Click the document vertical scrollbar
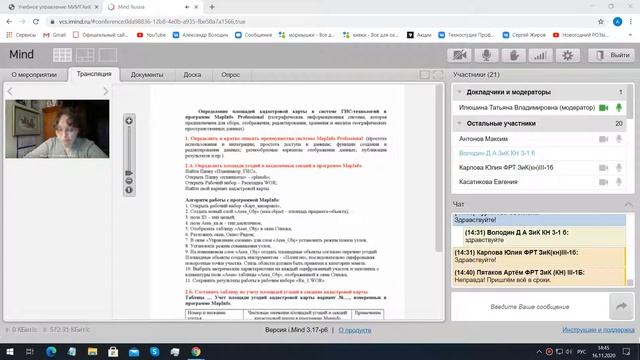The image size is (640, 360). pos(439,167)
